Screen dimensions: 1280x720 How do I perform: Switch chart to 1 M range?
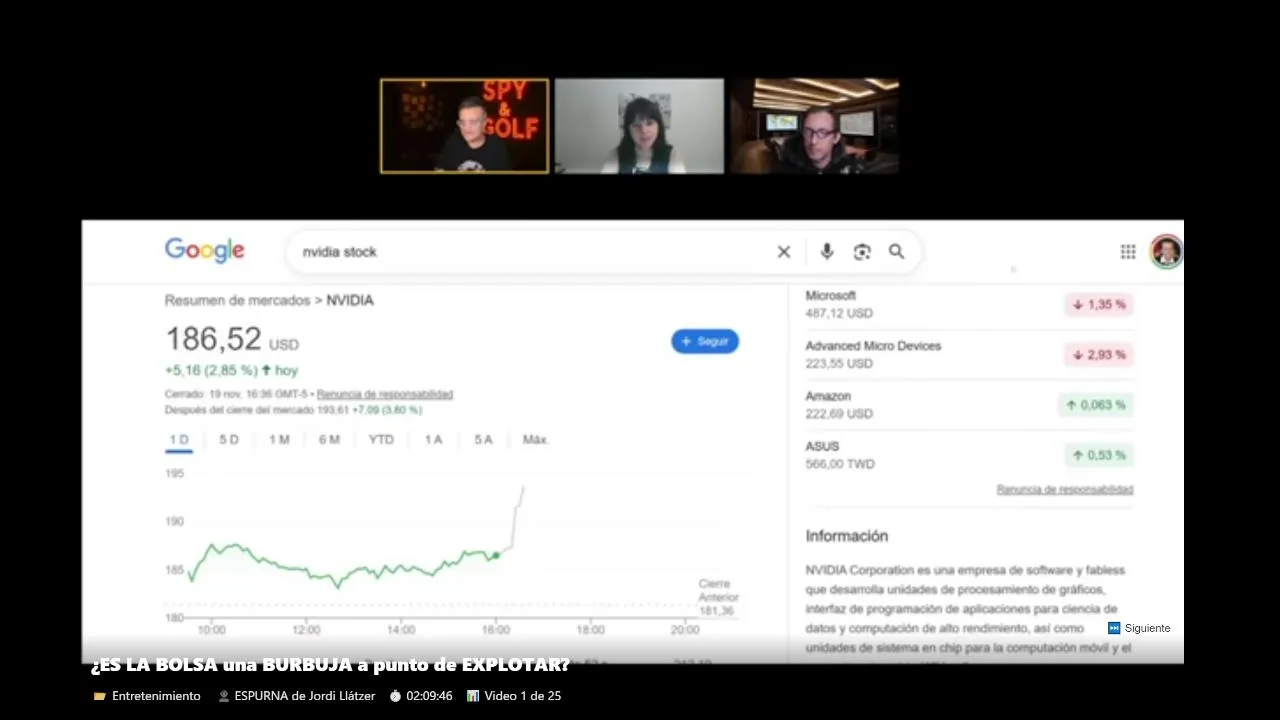279,439
